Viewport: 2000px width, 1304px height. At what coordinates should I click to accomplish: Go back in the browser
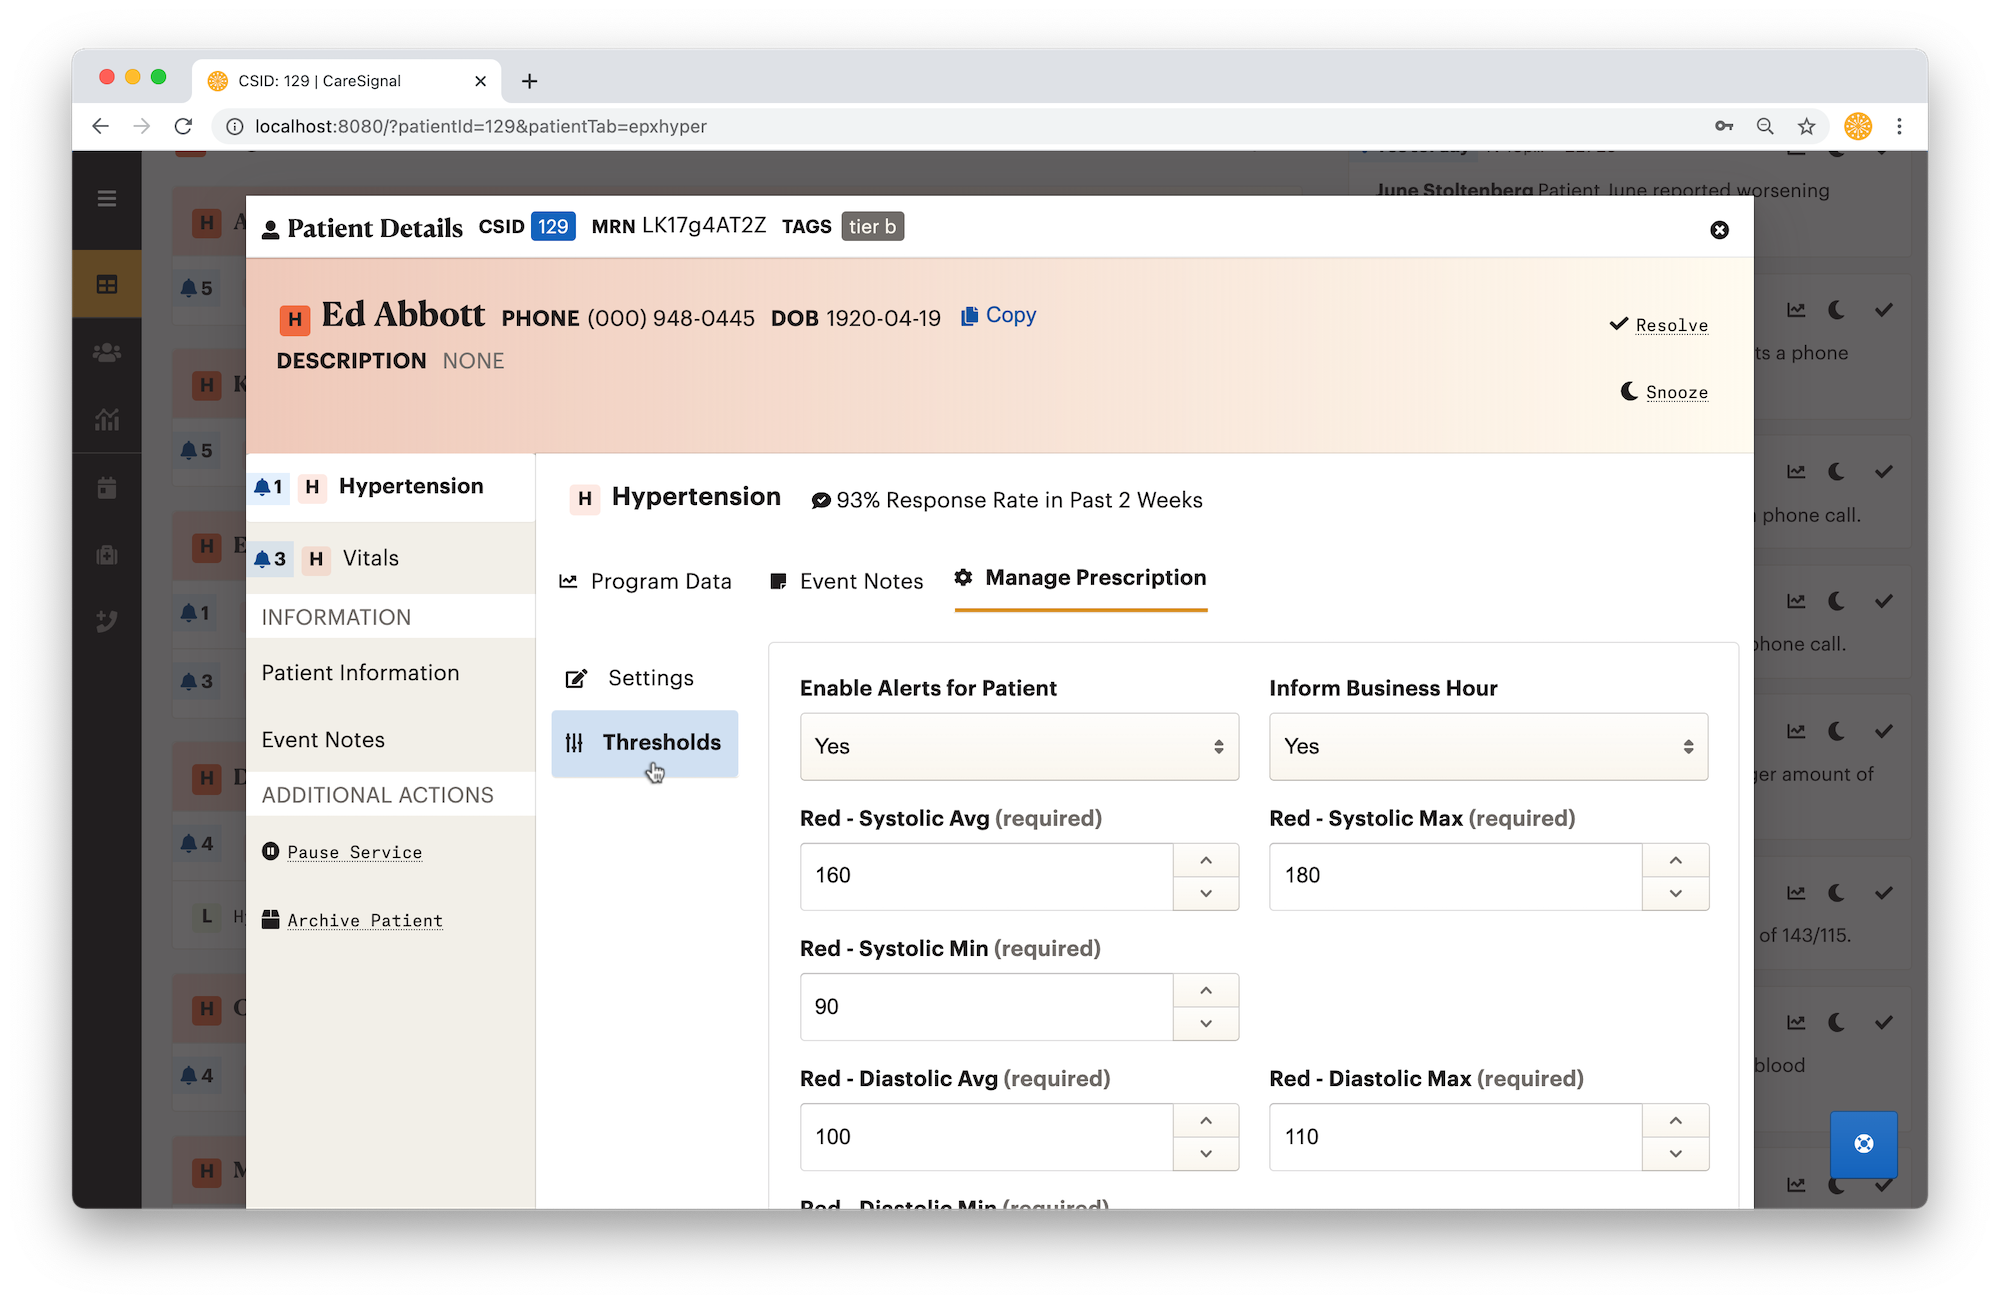click(x=100, y=126)
